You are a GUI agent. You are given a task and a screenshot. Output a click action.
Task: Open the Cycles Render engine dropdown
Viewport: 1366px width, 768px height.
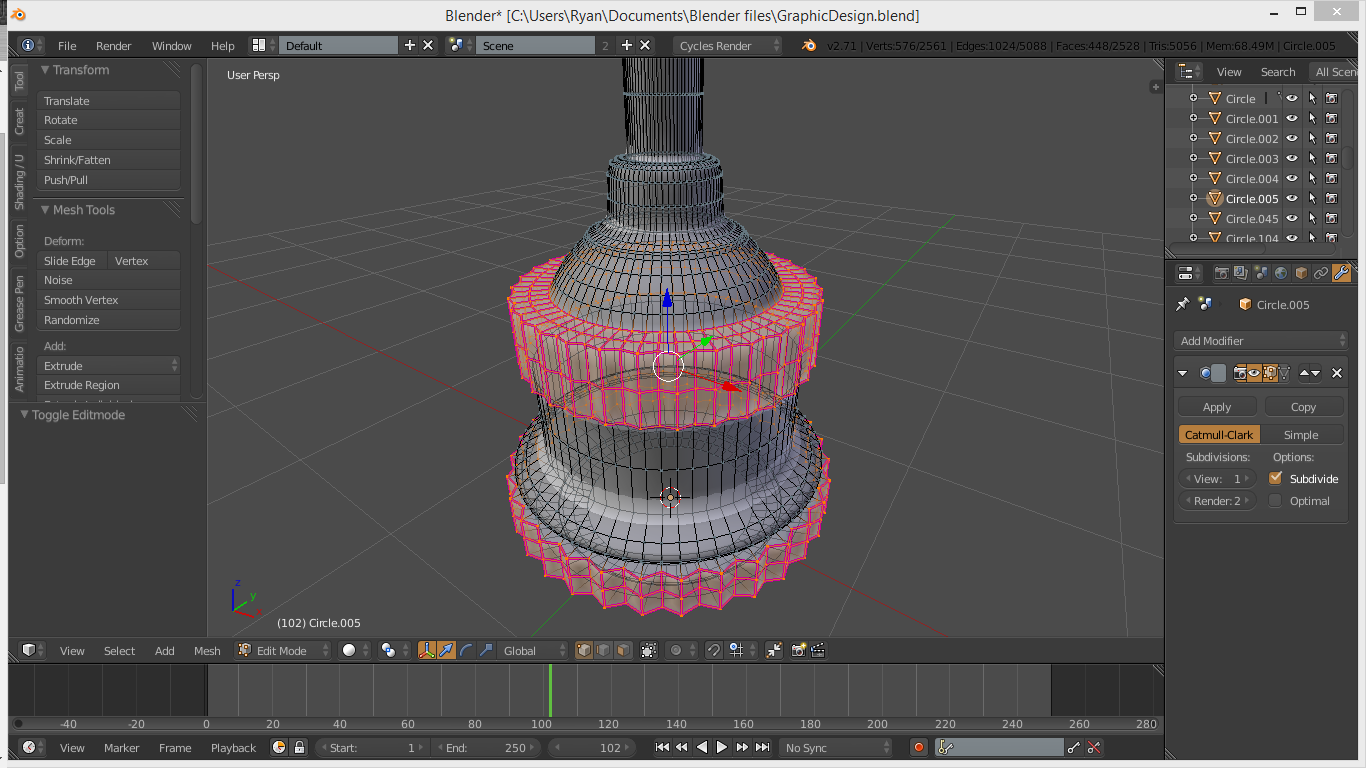pos(727,45)
